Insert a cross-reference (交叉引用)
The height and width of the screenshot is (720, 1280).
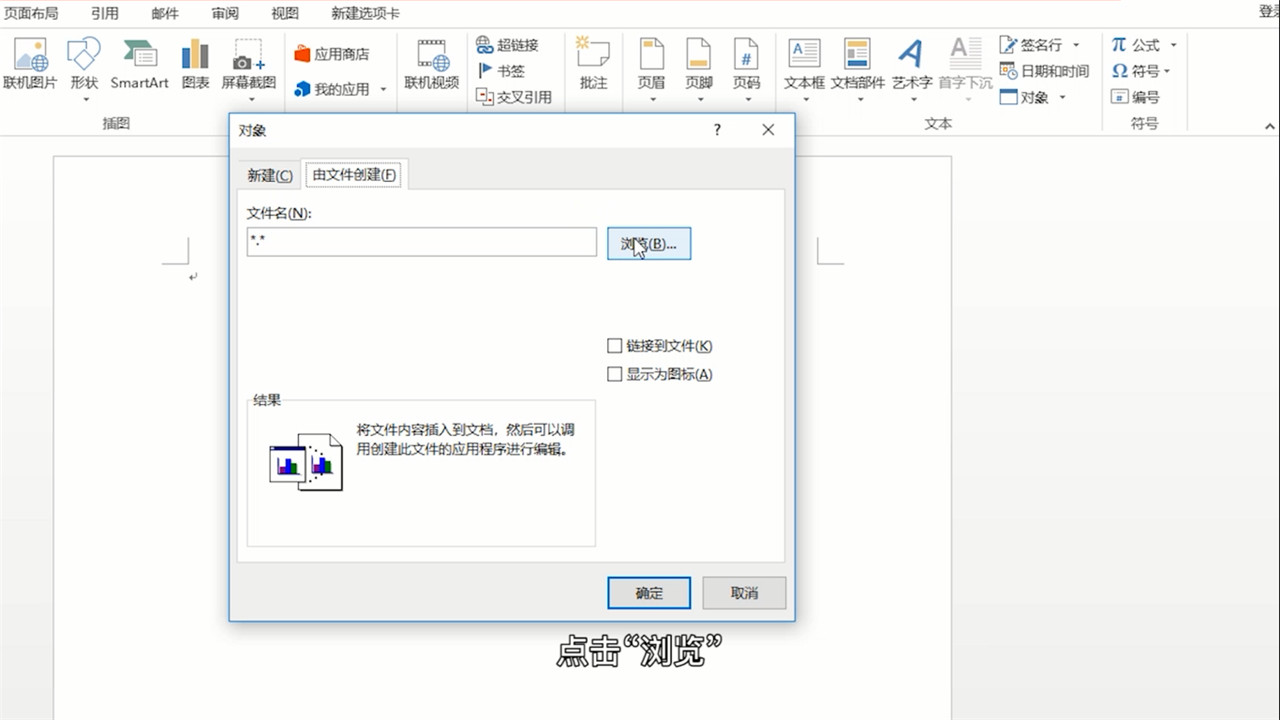tap(514, 97)
